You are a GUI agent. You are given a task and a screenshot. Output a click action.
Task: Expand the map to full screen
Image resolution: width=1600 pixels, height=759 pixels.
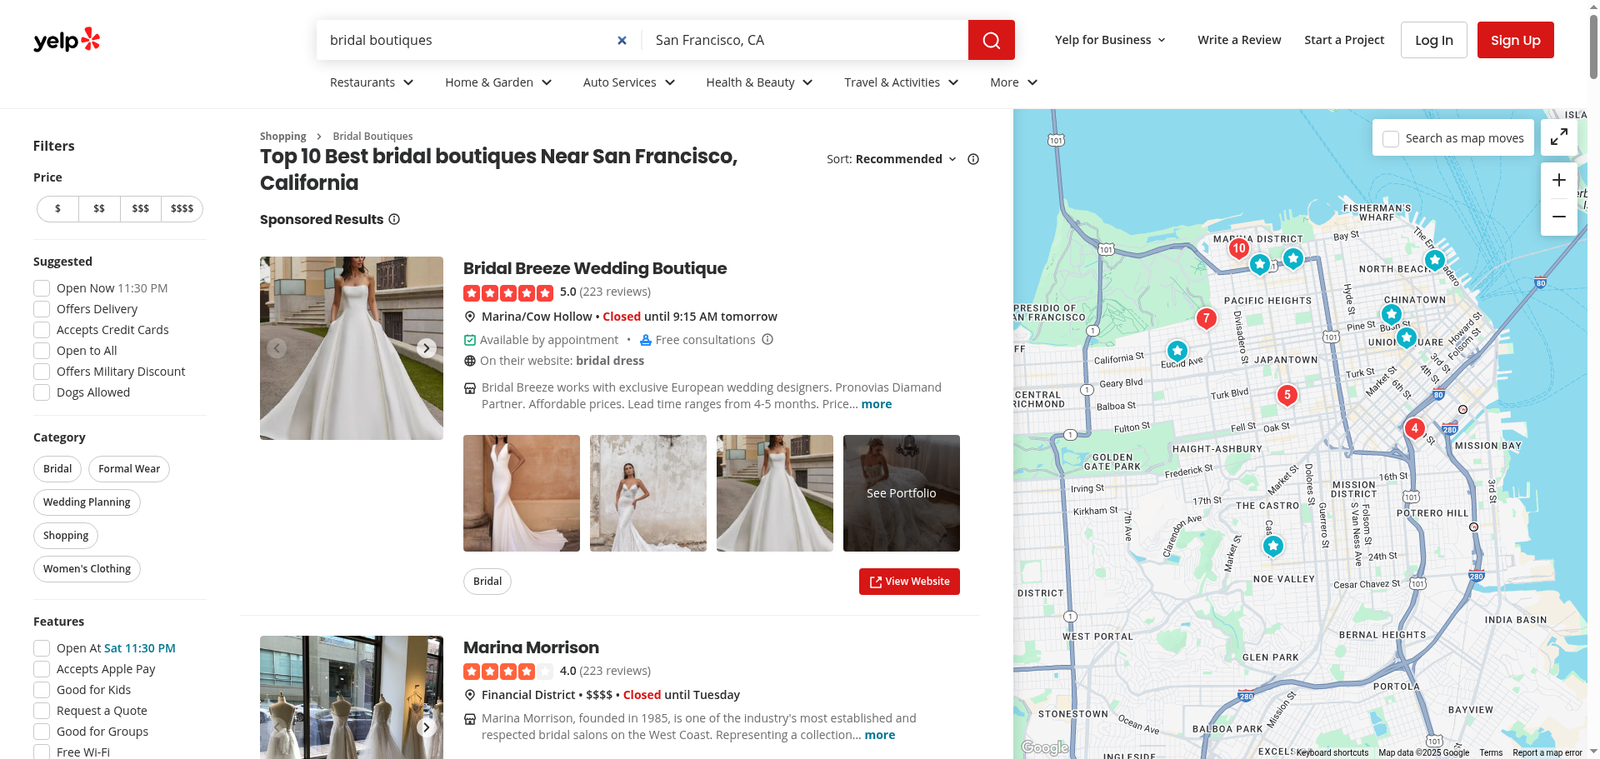(1559, 138)
